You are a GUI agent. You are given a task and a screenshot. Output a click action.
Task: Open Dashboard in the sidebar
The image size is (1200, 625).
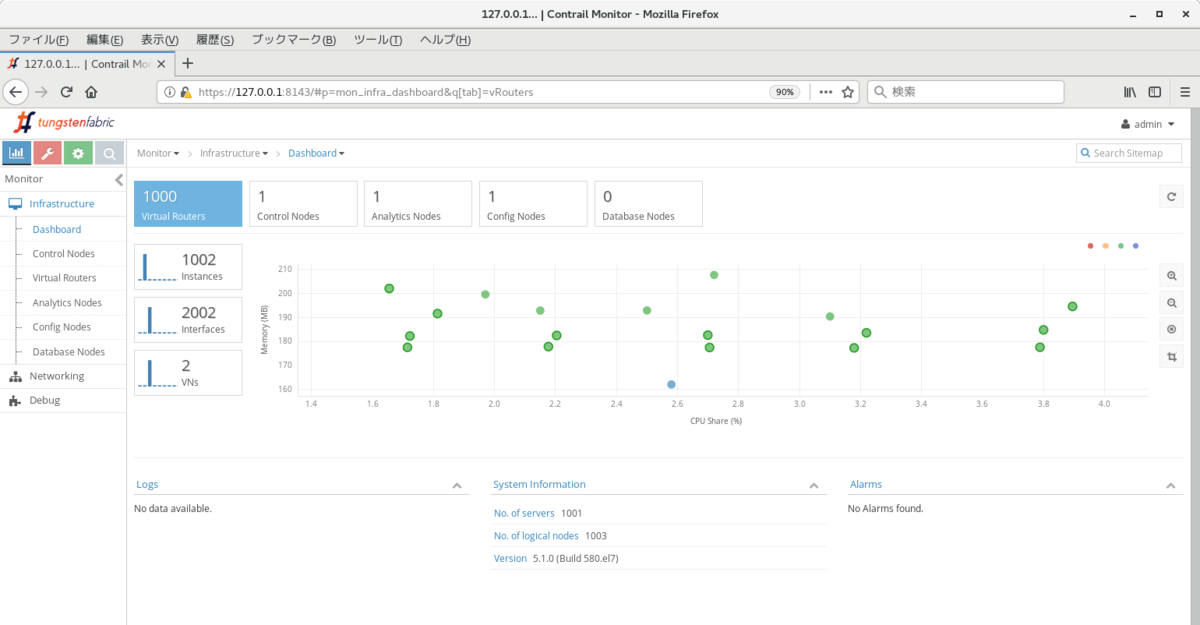[57, 229]
